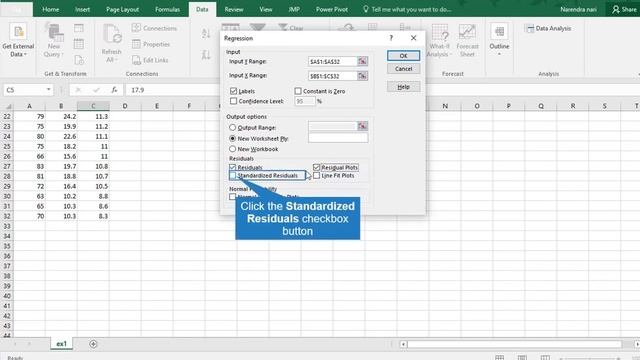The height and width of the screenshot is (360, 640).
Task: Open Get External Data menu
Action: tap(18, 41)
